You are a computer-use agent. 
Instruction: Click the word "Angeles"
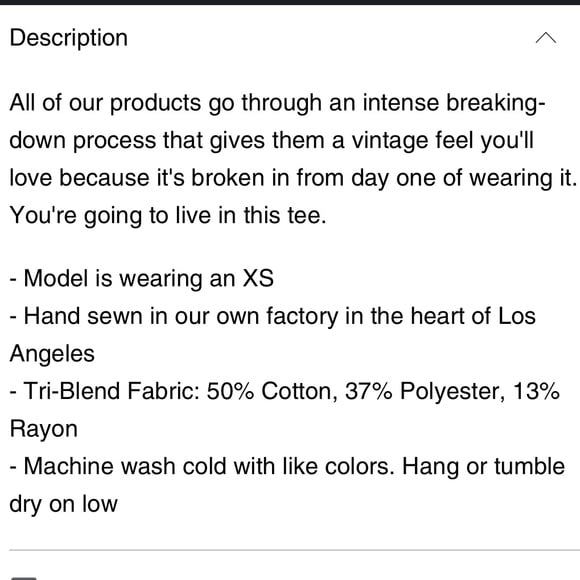click(52, 354)
